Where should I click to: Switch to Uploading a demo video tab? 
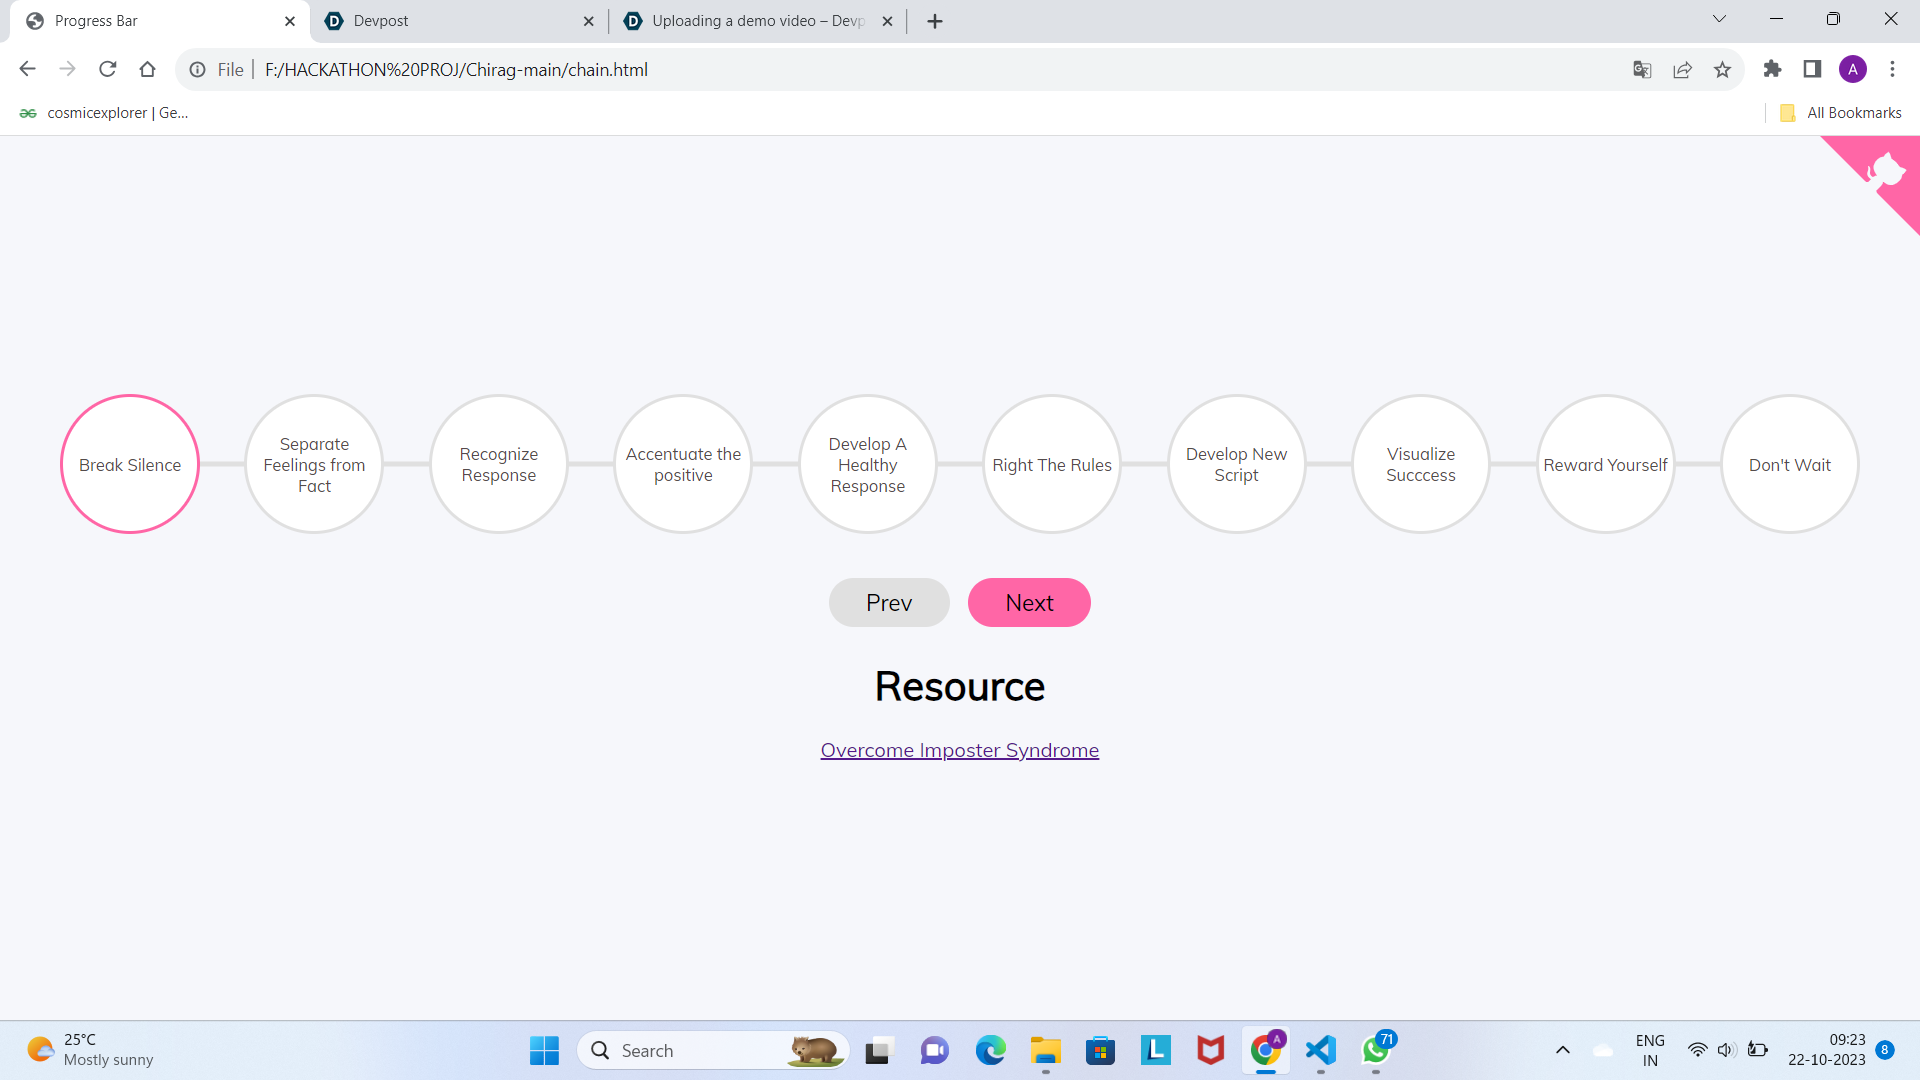point(755,21)
